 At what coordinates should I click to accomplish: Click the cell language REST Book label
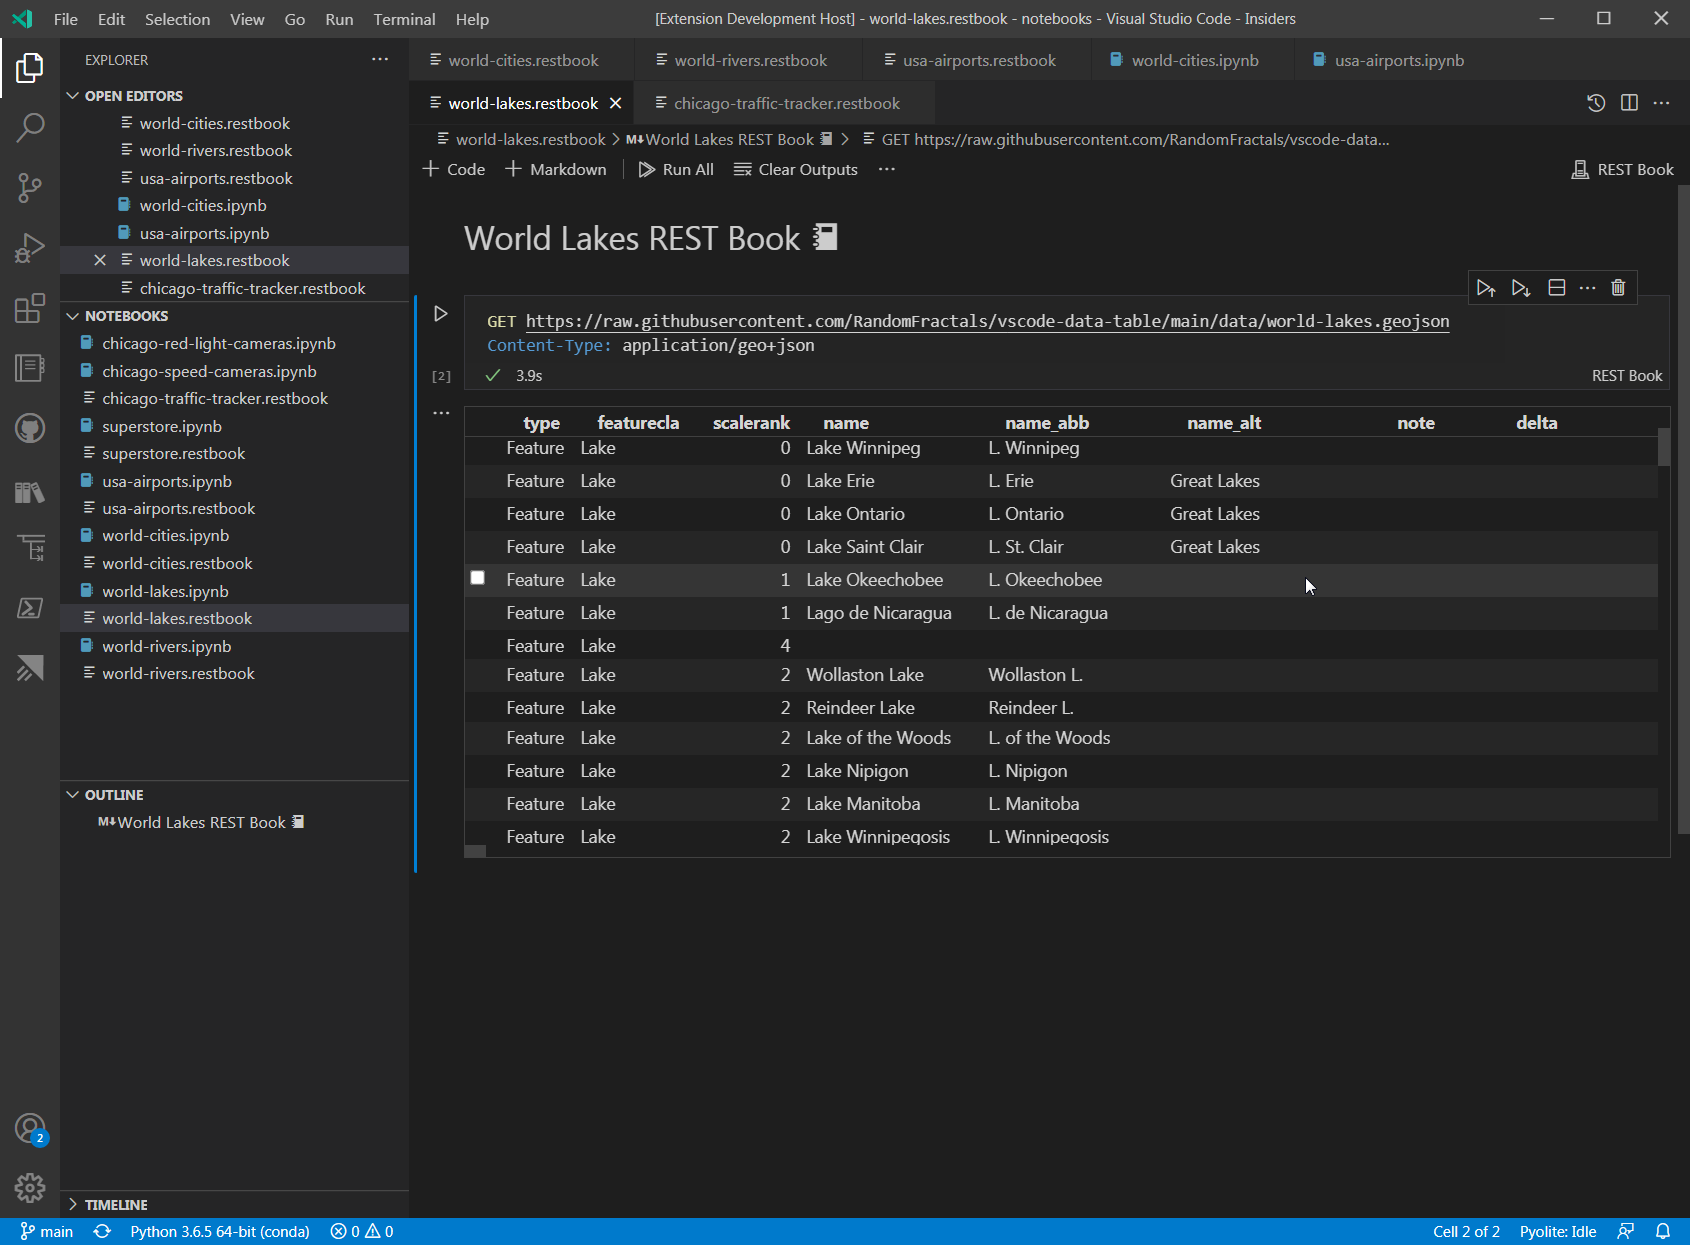point(1627,376)
